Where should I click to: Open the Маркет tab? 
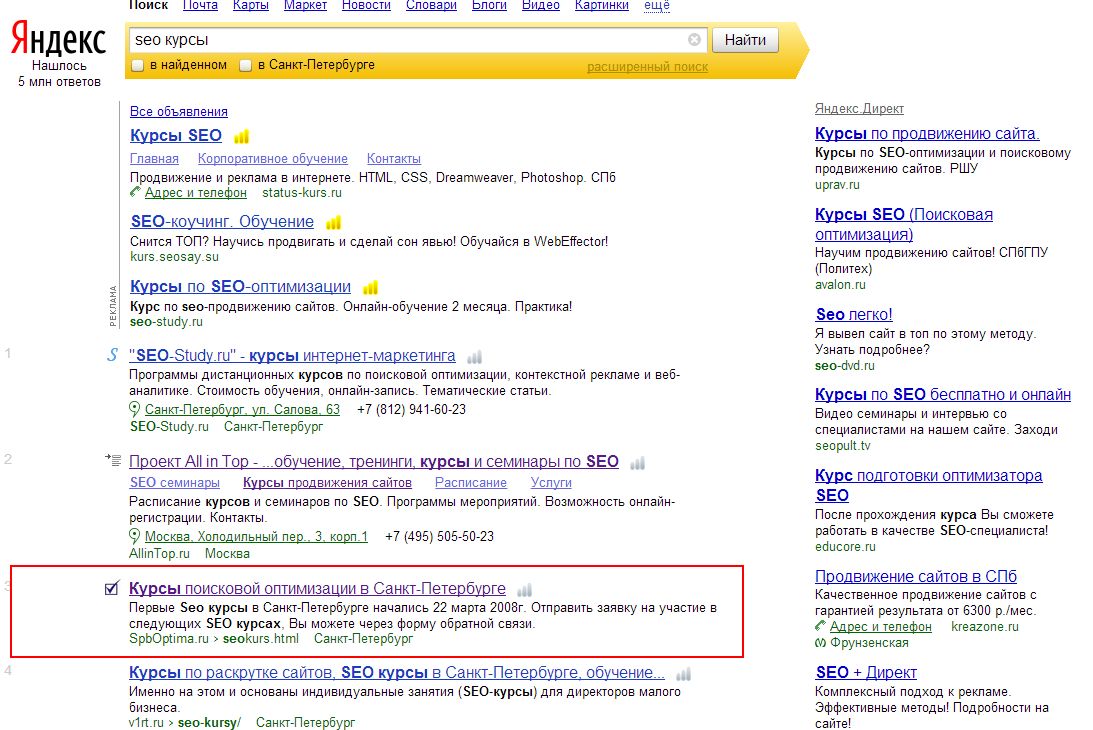tap(305, 6)
